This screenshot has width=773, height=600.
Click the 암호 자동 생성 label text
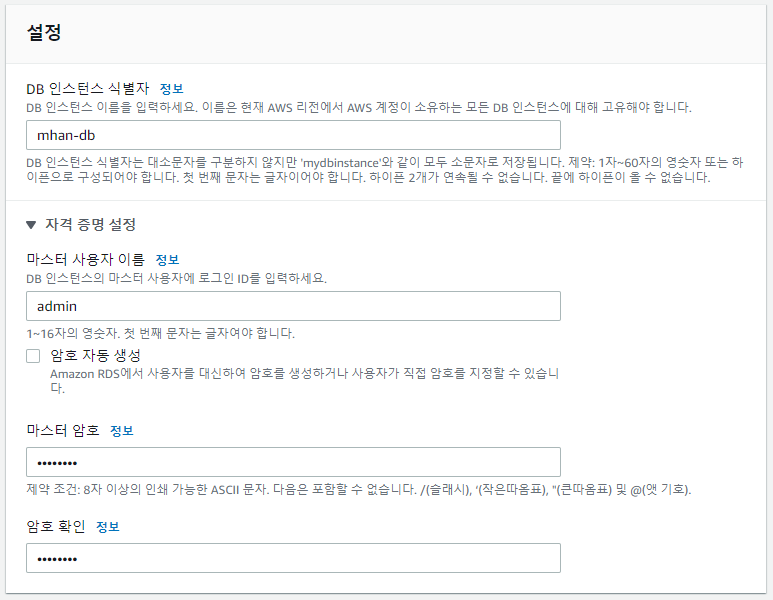click(96, 355)
